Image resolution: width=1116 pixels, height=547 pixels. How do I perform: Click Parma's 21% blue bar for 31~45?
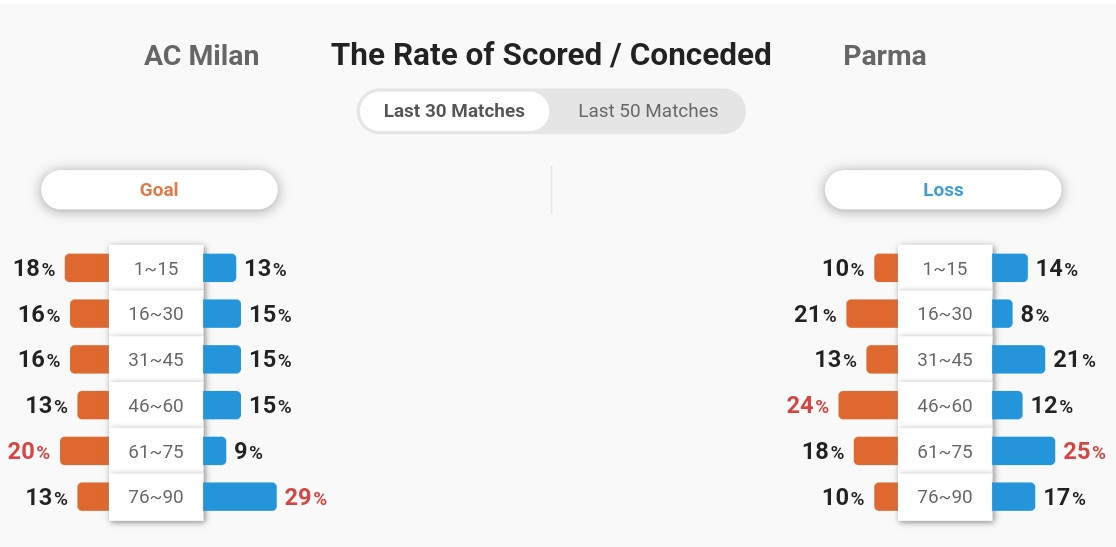coord(1018,359)
